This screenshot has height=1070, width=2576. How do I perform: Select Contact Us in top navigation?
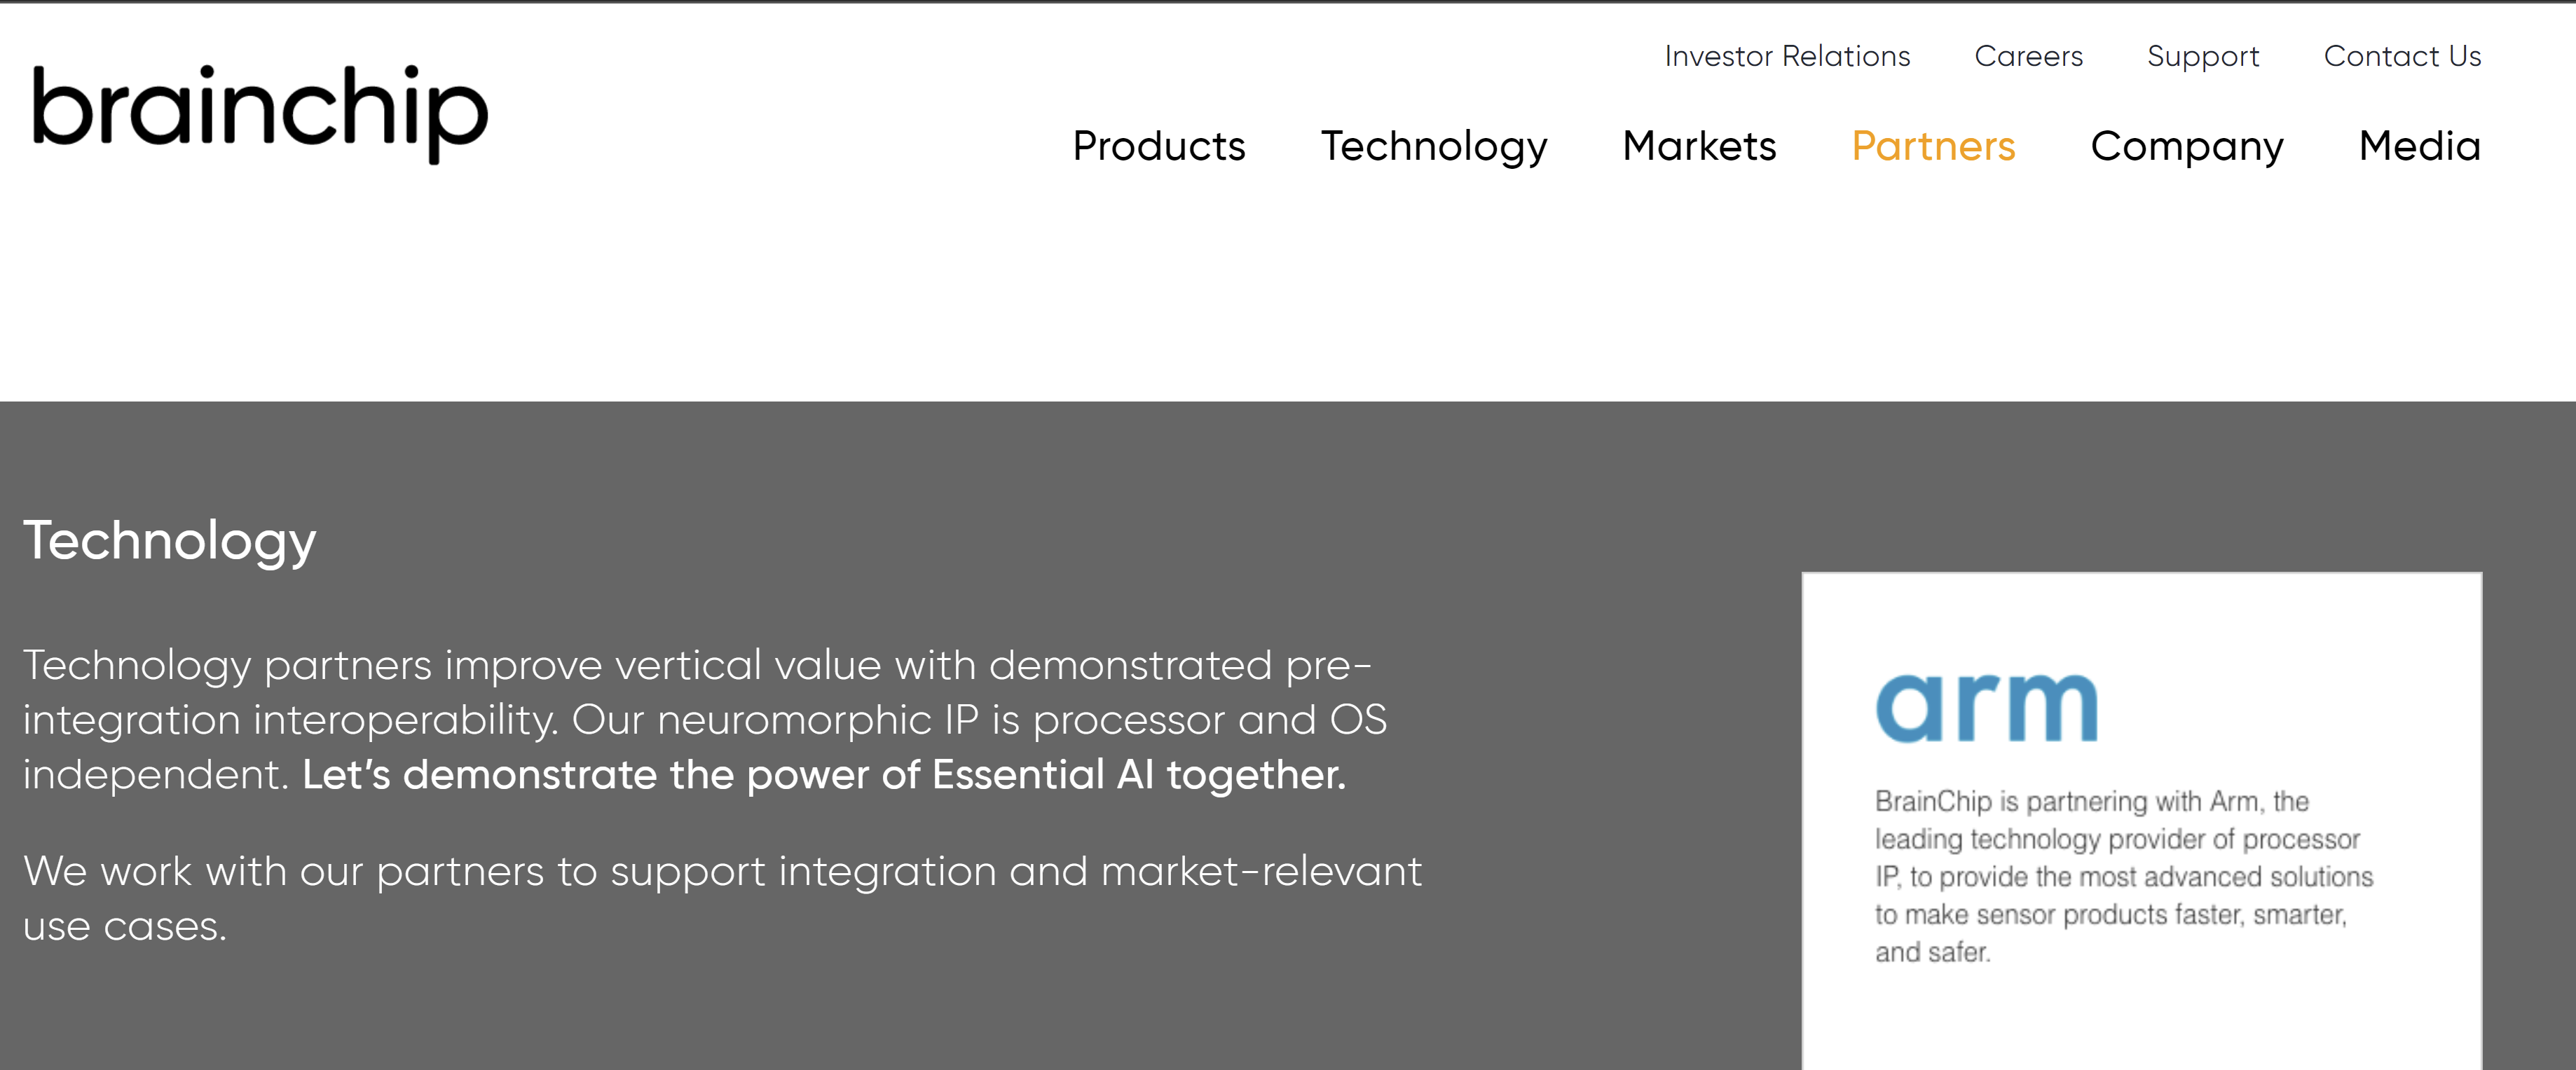2402,56
